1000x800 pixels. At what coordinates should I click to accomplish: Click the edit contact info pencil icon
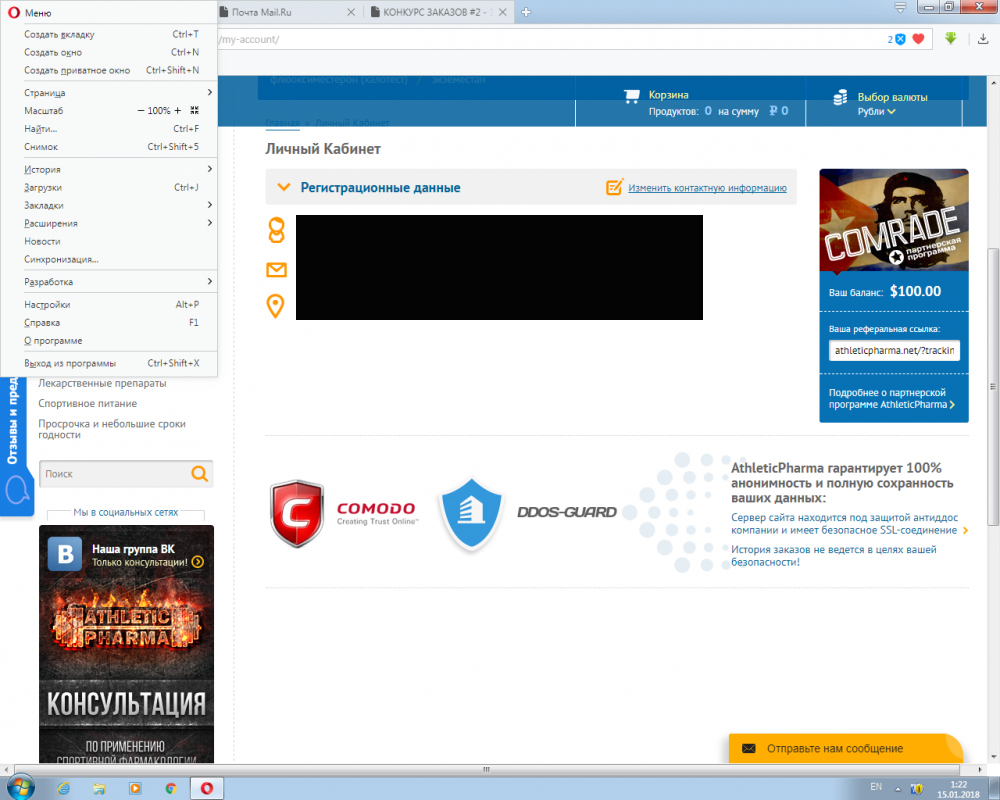(615, 187)
